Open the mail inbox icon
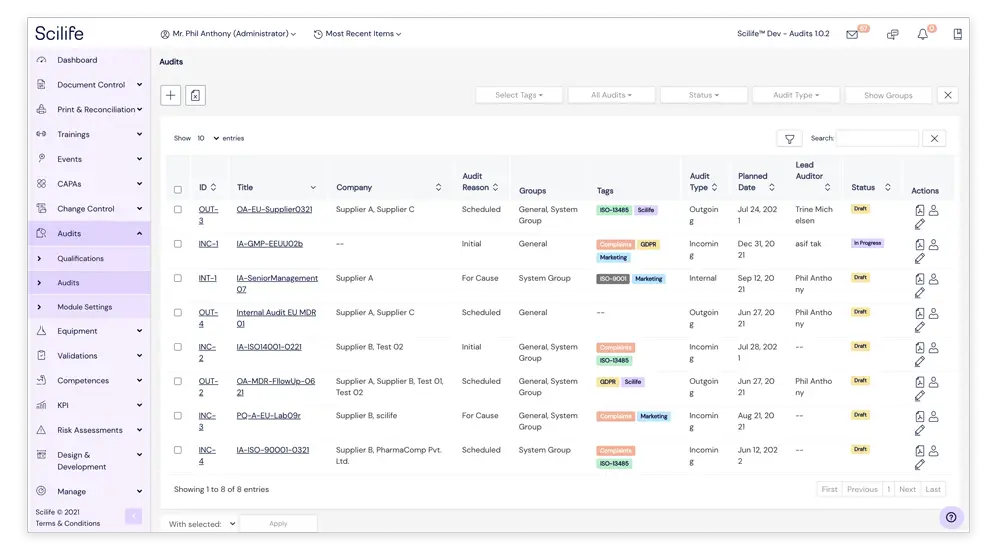Image resolution: width=1000 pixels, height=560 pixels. pos(852,34)
